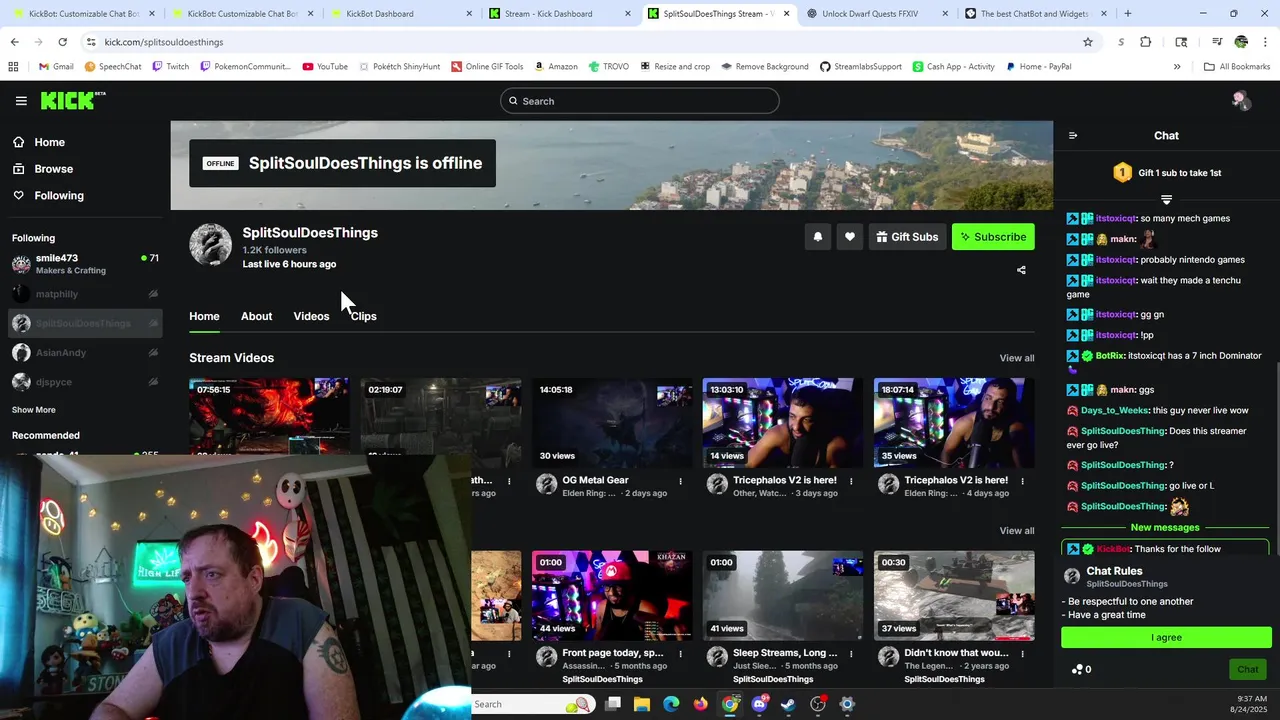Open the Didn't know that clip thumbnail
This screenshot has width=1280, height=720.
[954, 596]
